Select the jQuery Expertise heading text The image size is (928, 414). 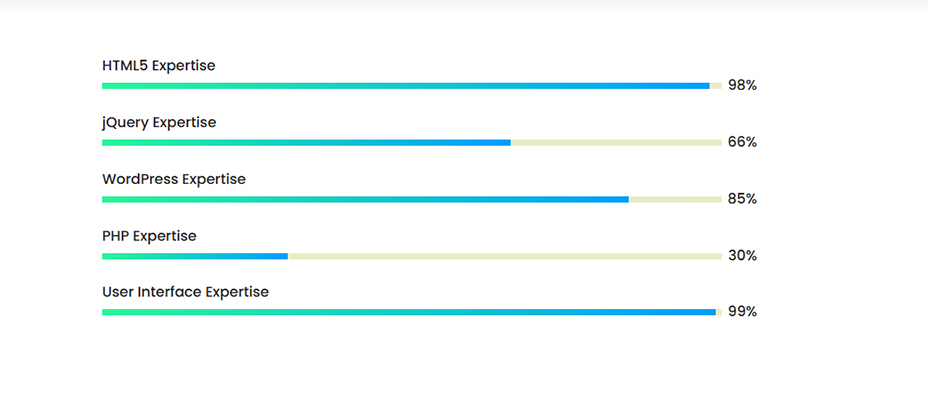[x=159, y=123]
